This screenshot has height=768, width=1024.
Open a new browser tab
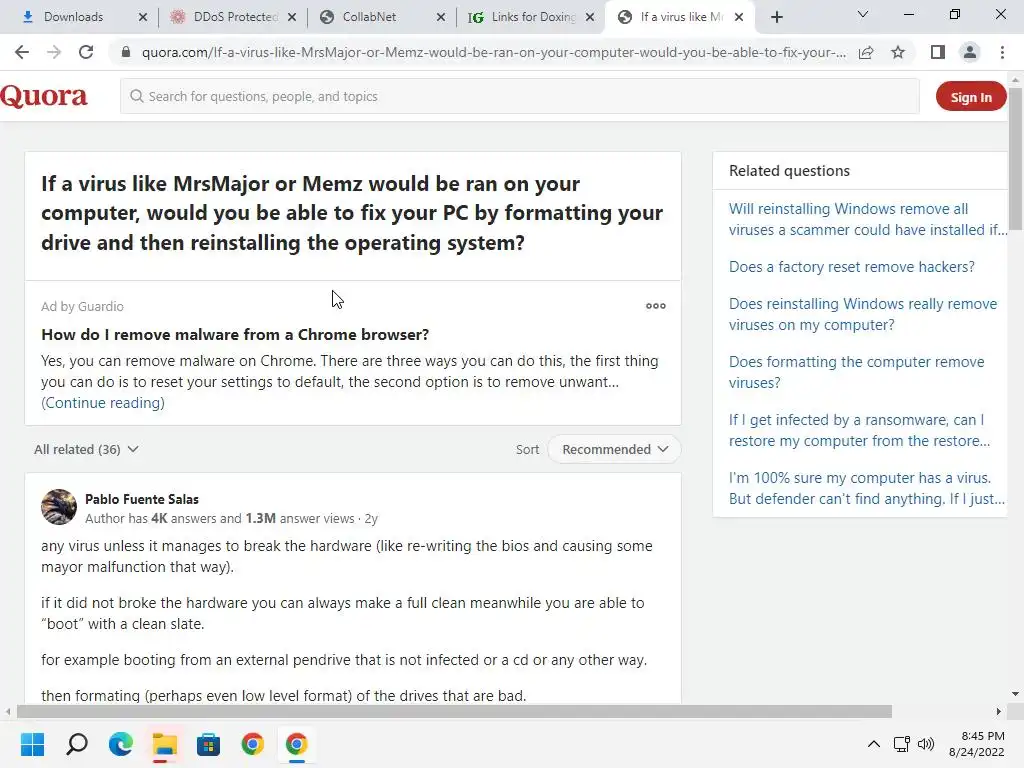[776, 17]
